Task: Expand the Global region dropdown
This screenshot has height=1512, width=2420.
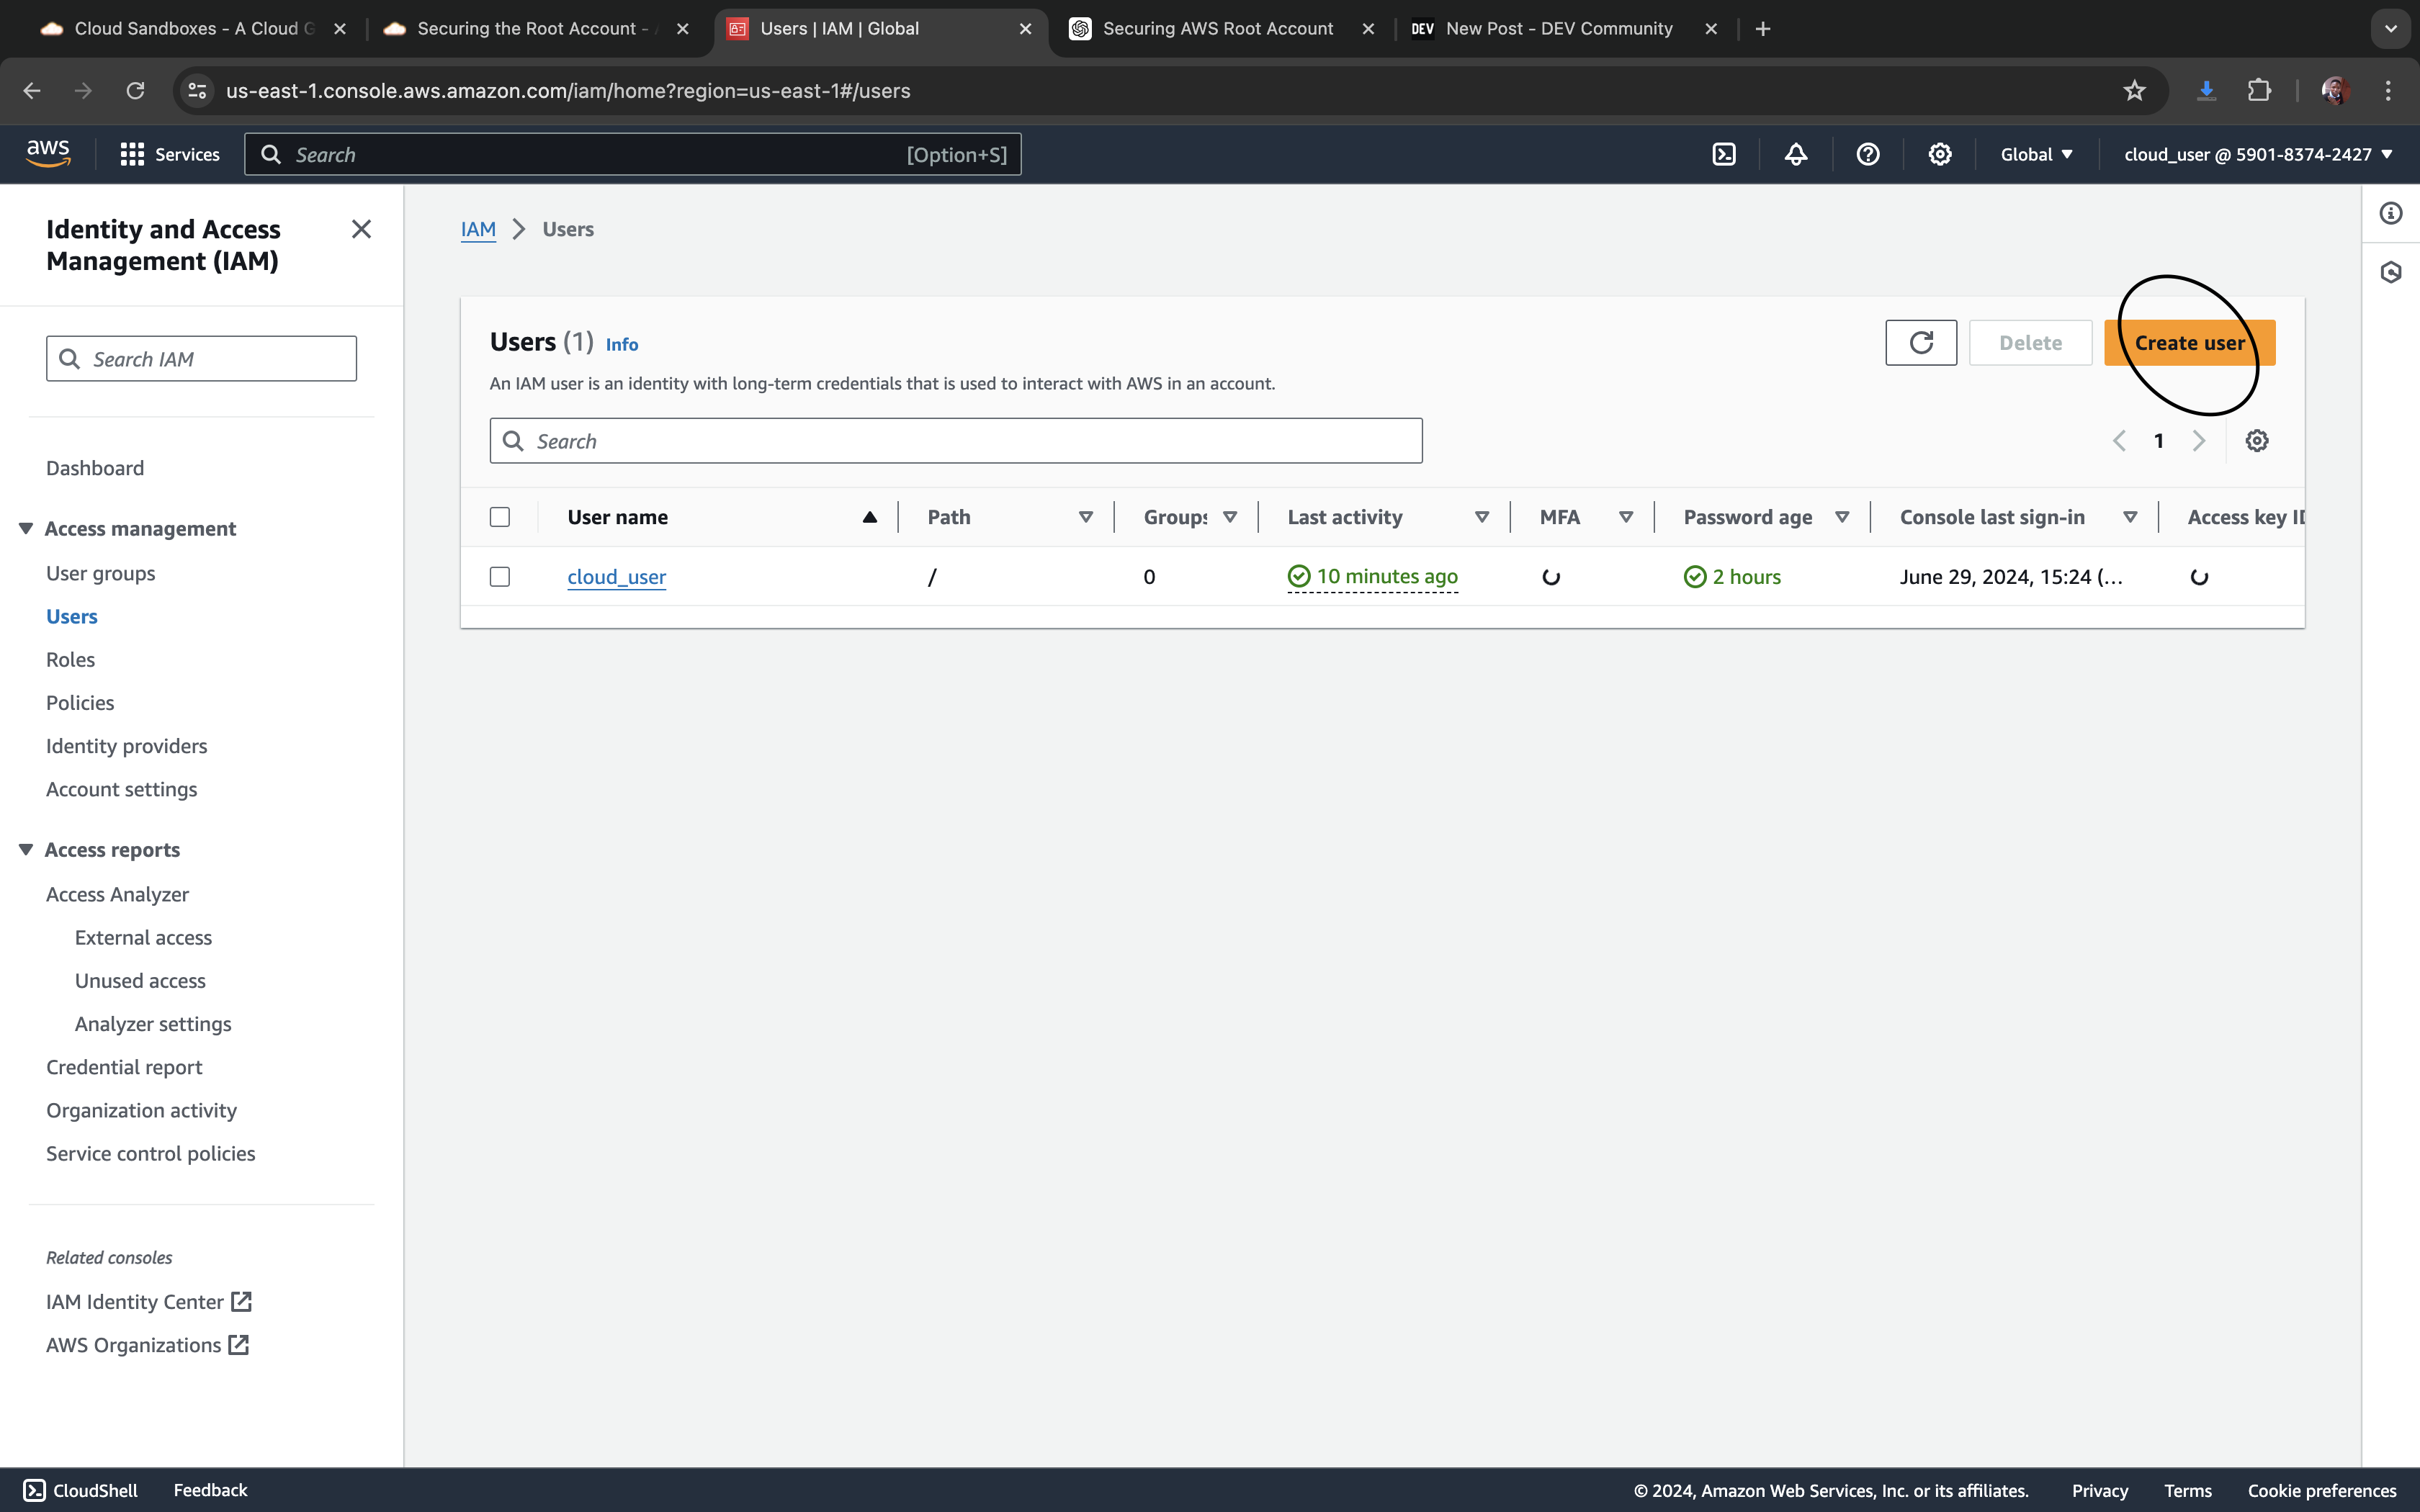Action: [x=2036, y=154]
